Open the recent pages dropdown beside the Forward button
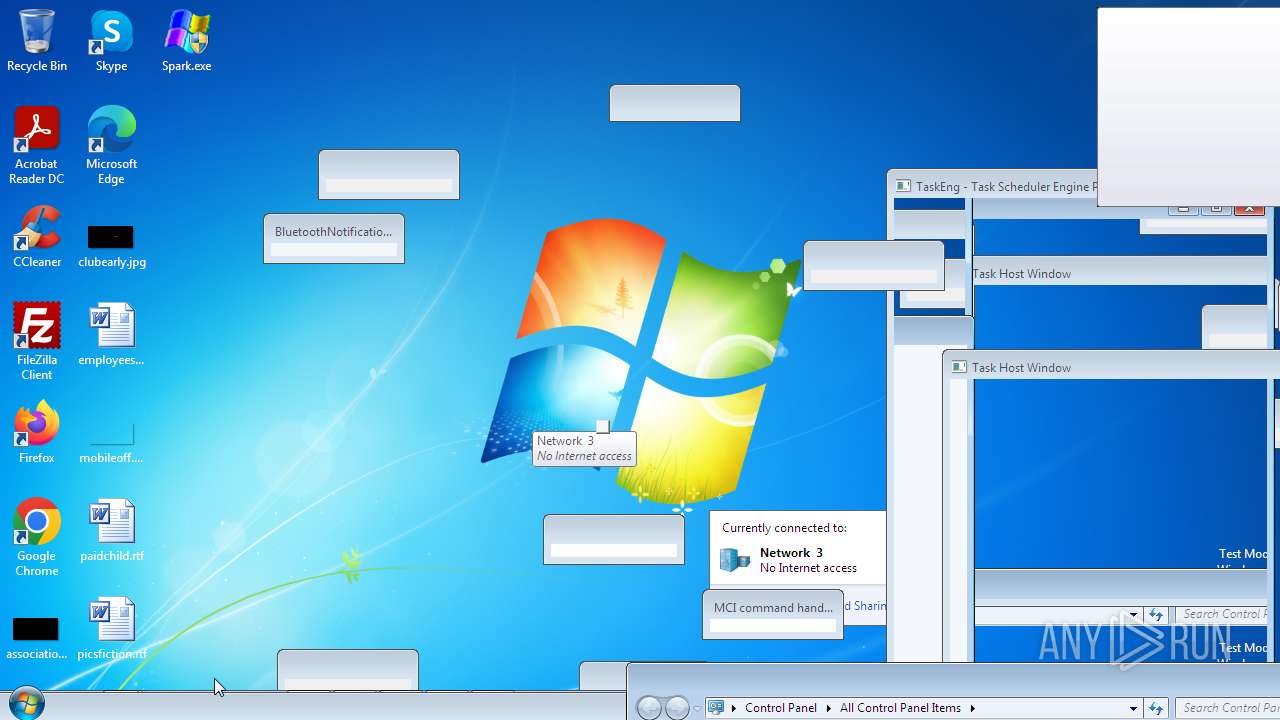This screenshot has height=720, width=1280. point(697,709)
